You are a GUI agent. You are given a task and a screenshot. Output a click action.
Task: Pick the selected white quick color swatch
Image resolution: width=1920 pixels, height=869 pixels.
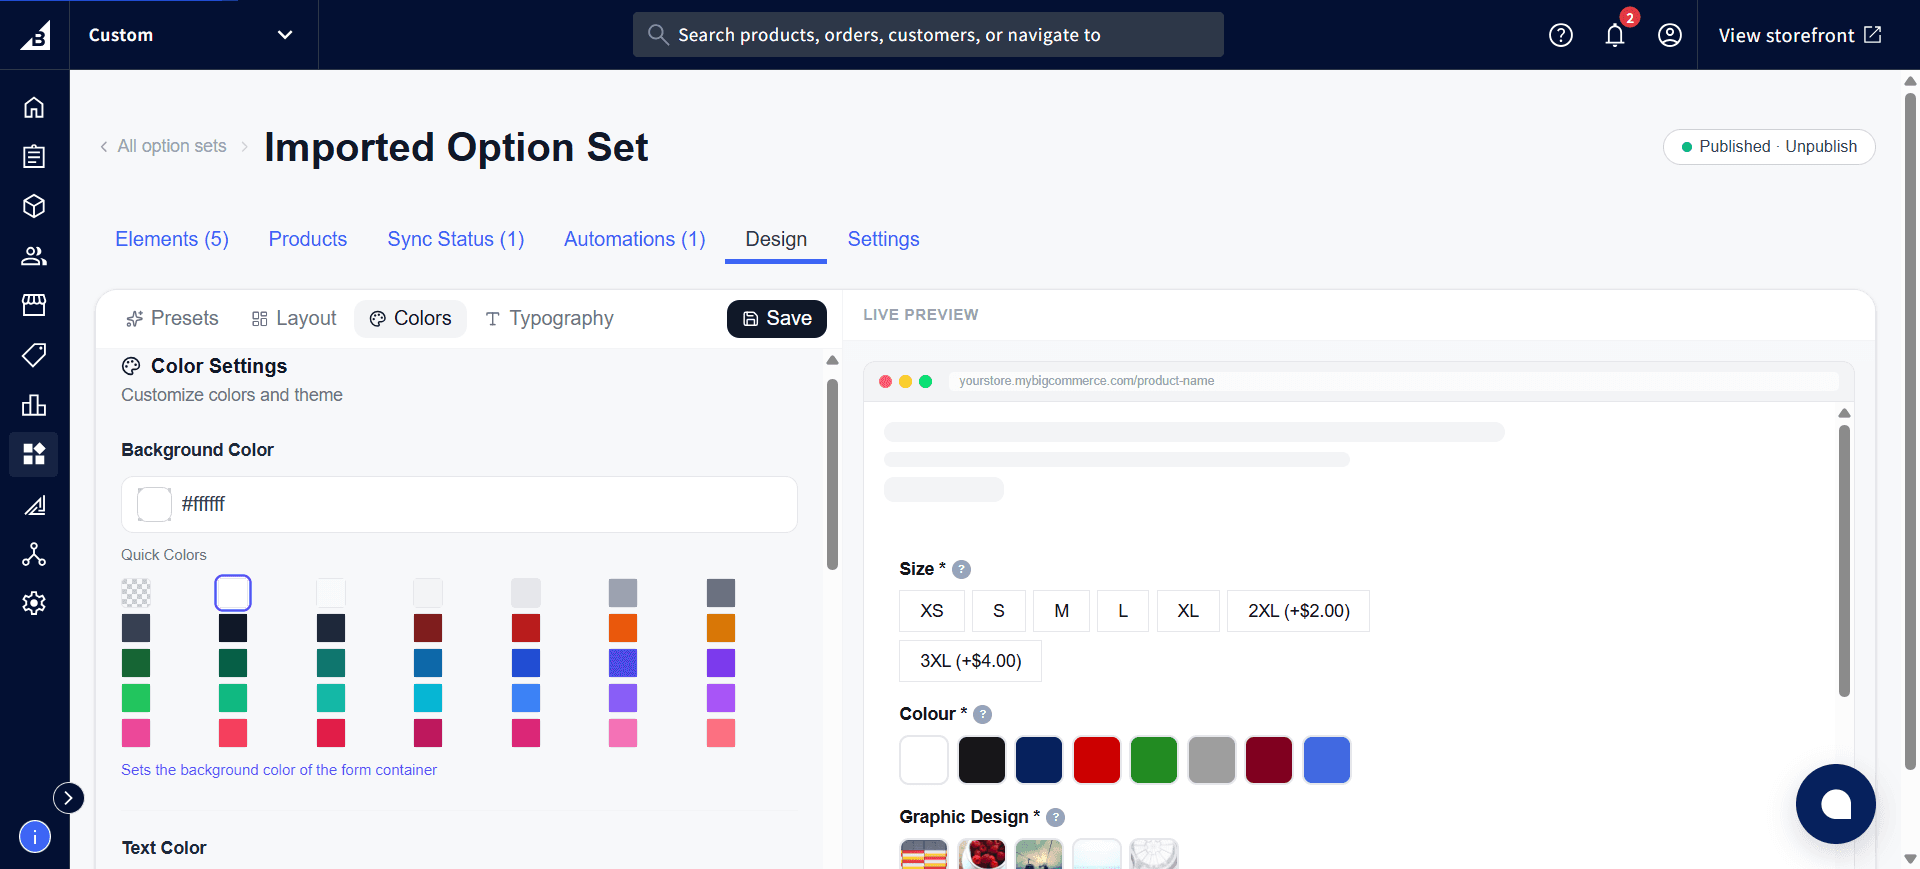coord(233,593)
